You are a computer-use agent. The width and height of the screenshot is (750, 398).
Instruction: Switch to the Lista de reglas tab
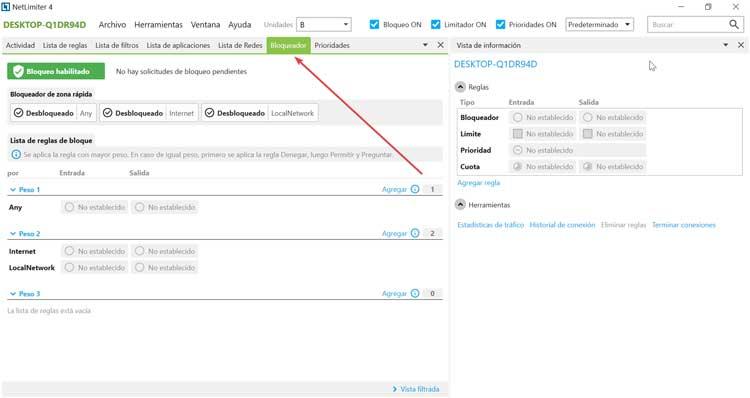click(x=65, y=45)
